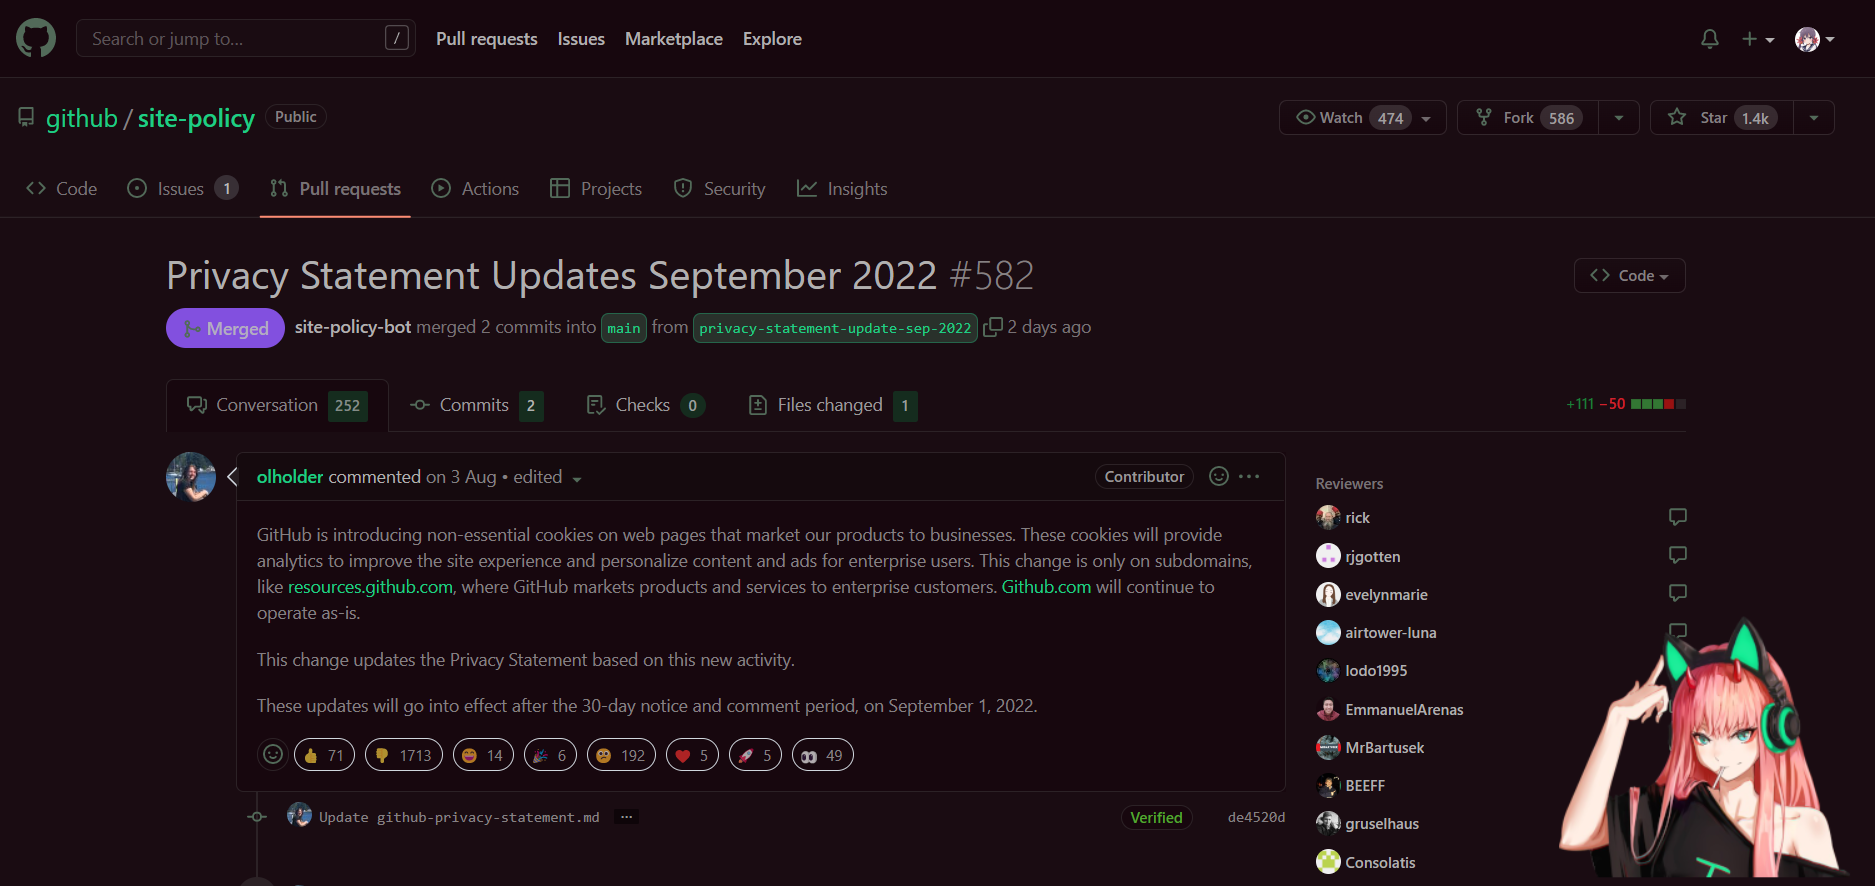Go to Pull requests in top navigation
The image size is (1875, 886).
(487, 39)
